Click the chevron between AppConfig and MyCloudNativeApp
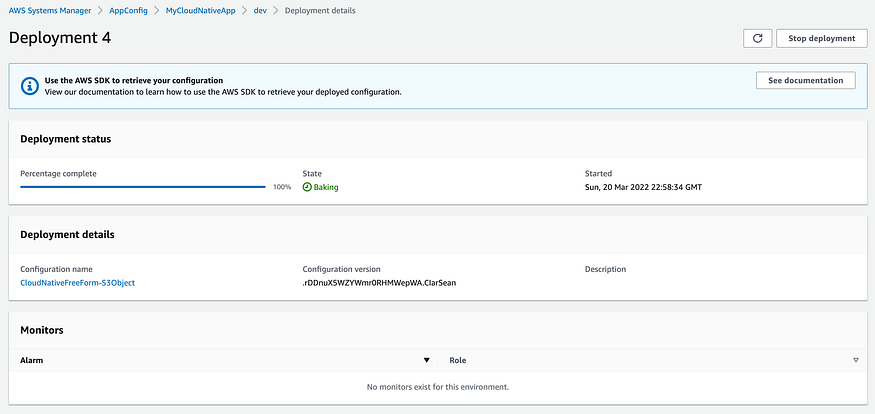The image size is (875, 414). coord(156,11)
